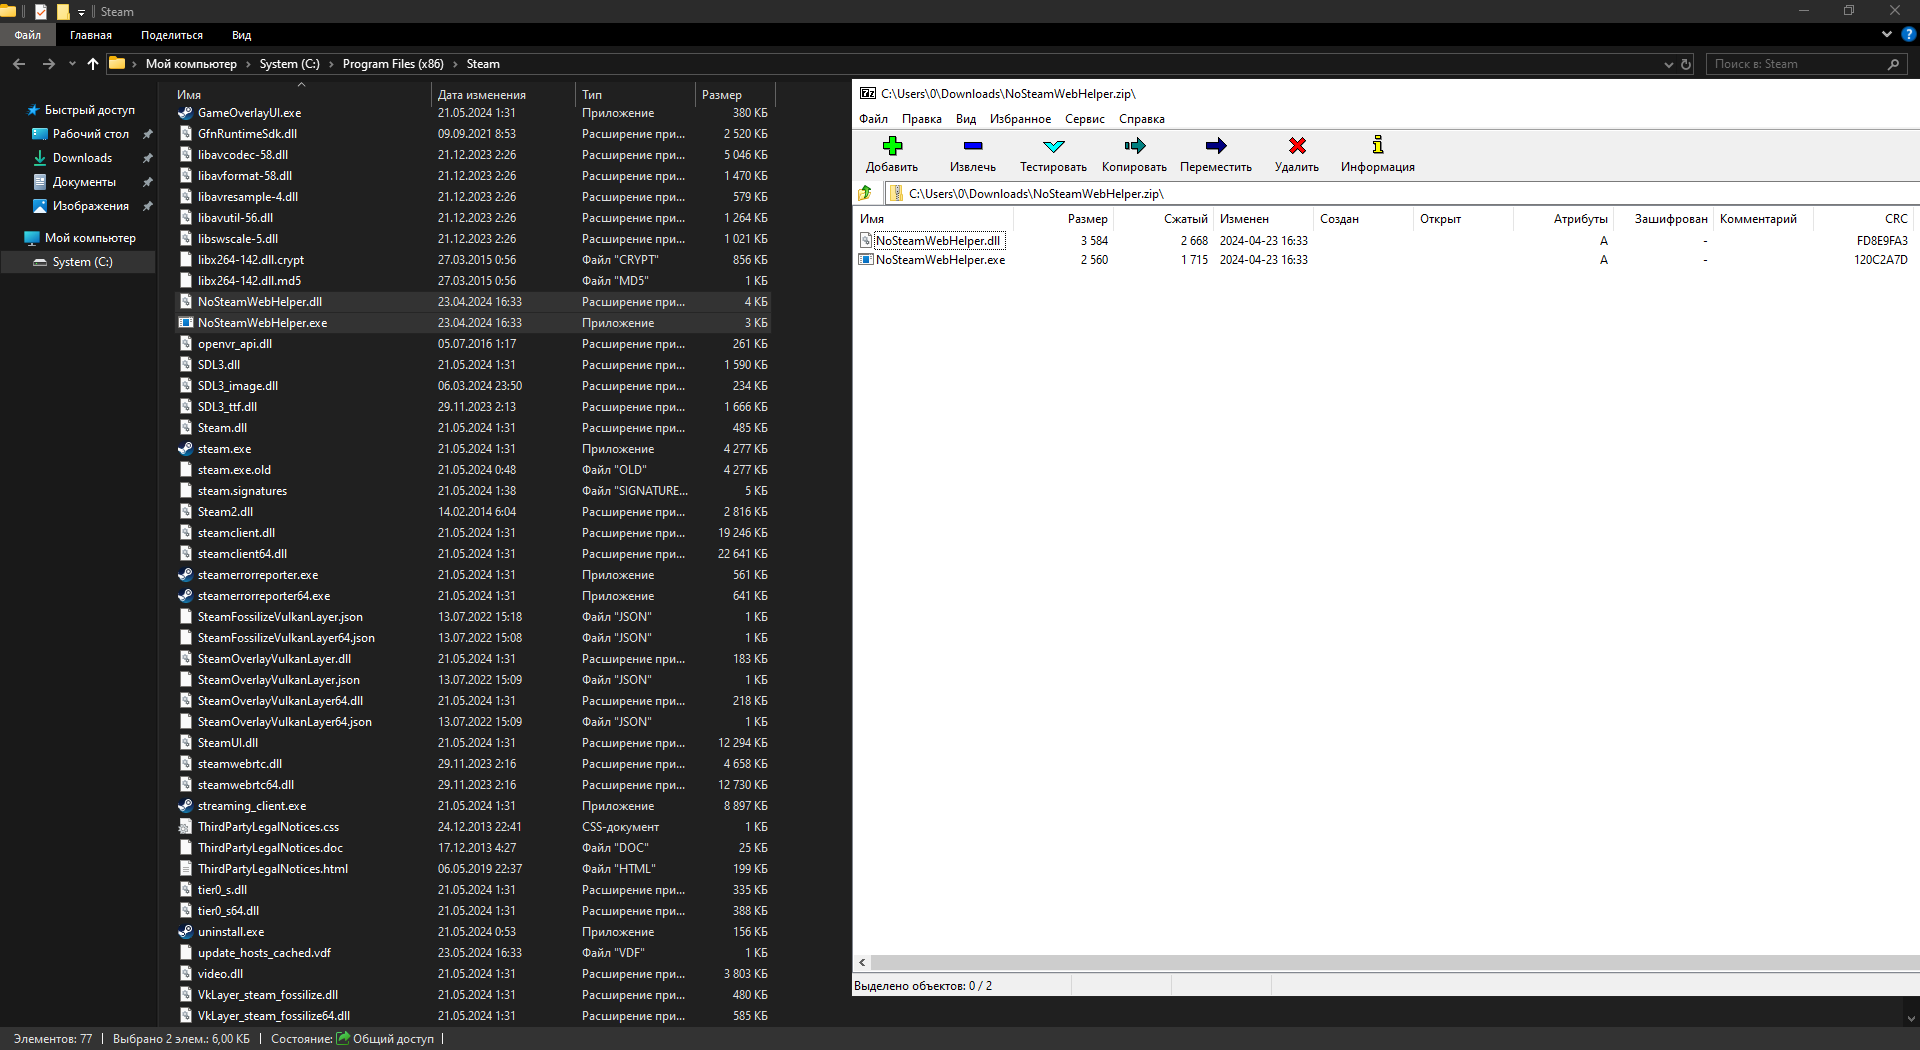Sort Explorer files by Дата изменения column
Screen dimensions: 1920x1050
click(x=503, y=95)
